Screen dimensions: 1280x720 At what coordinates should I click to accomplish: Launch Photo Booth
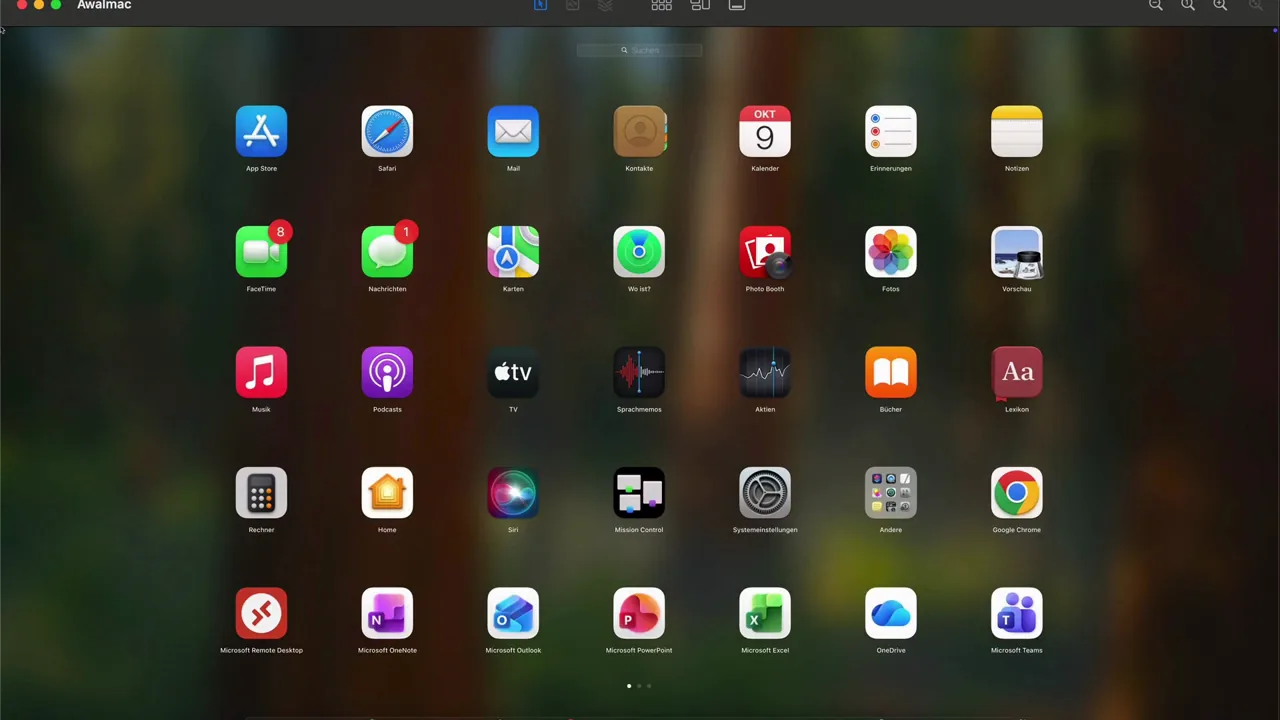765,252
